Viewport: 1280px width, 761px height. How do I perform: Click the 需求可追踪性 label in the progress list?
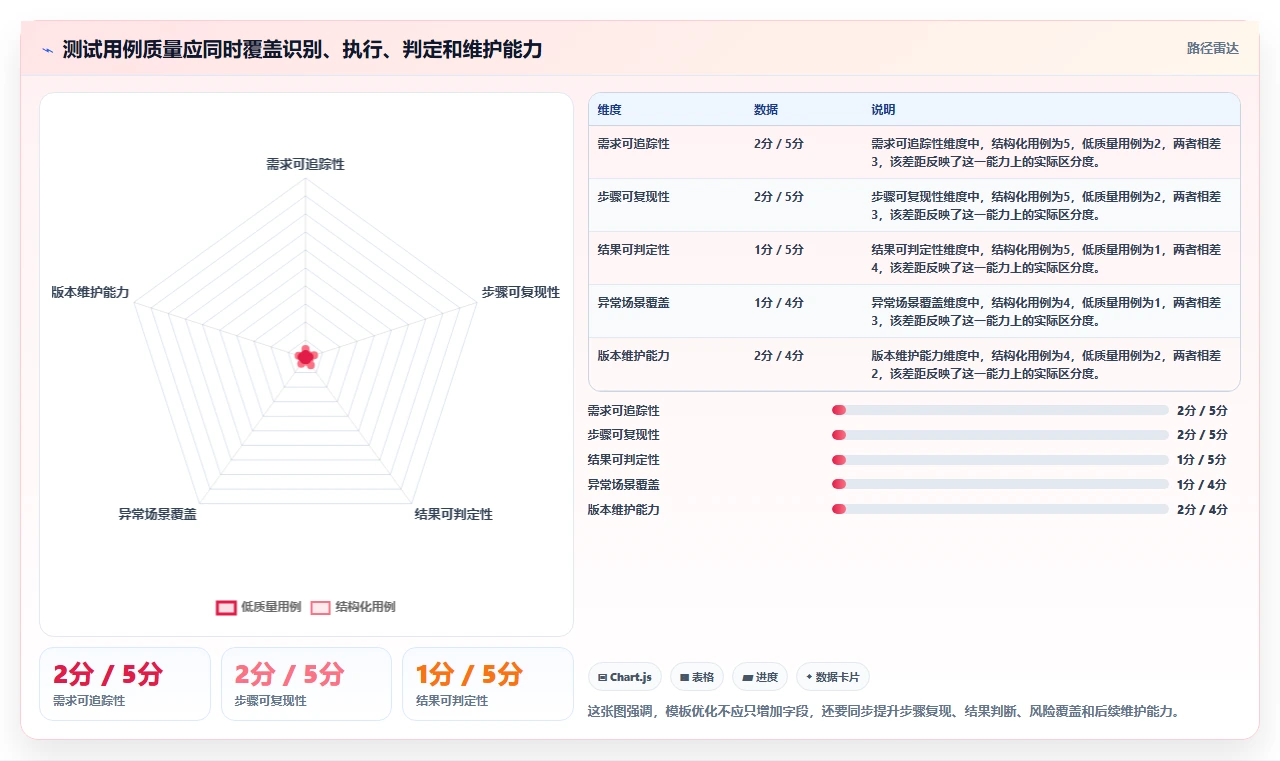click(624, 411)
